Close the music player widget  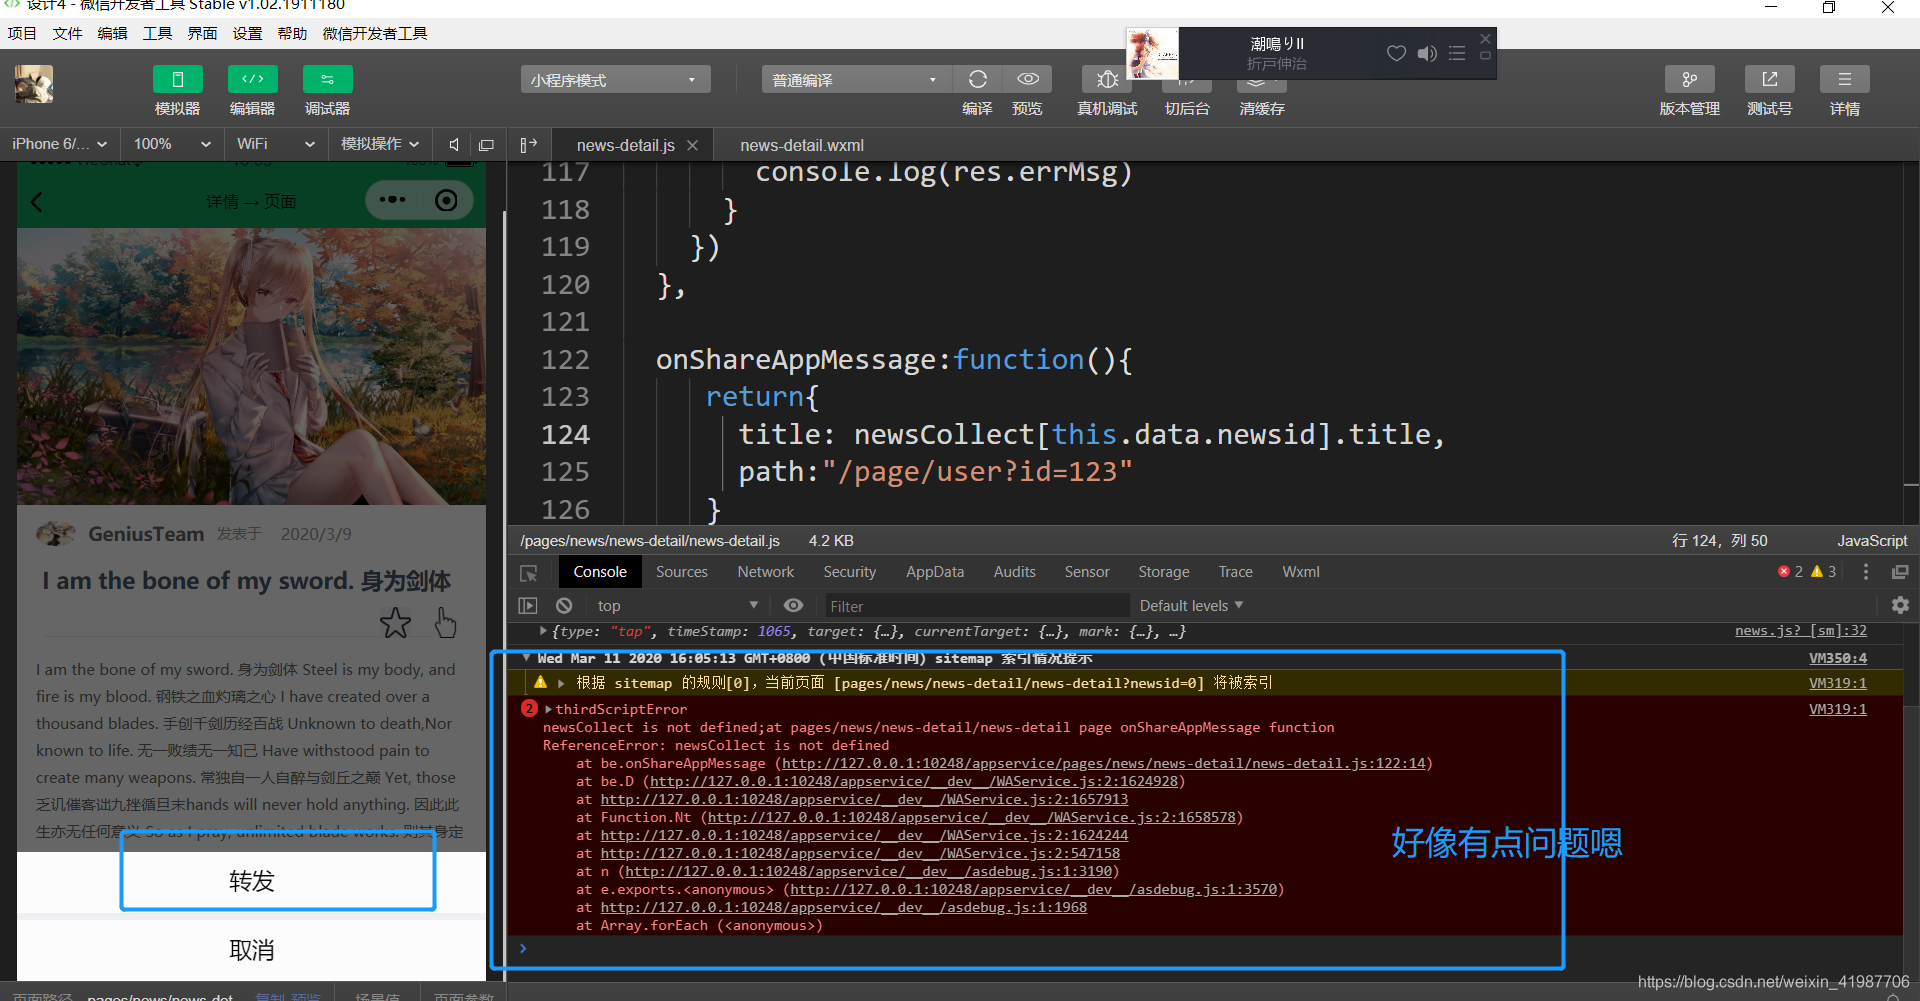click(1485, 38)
